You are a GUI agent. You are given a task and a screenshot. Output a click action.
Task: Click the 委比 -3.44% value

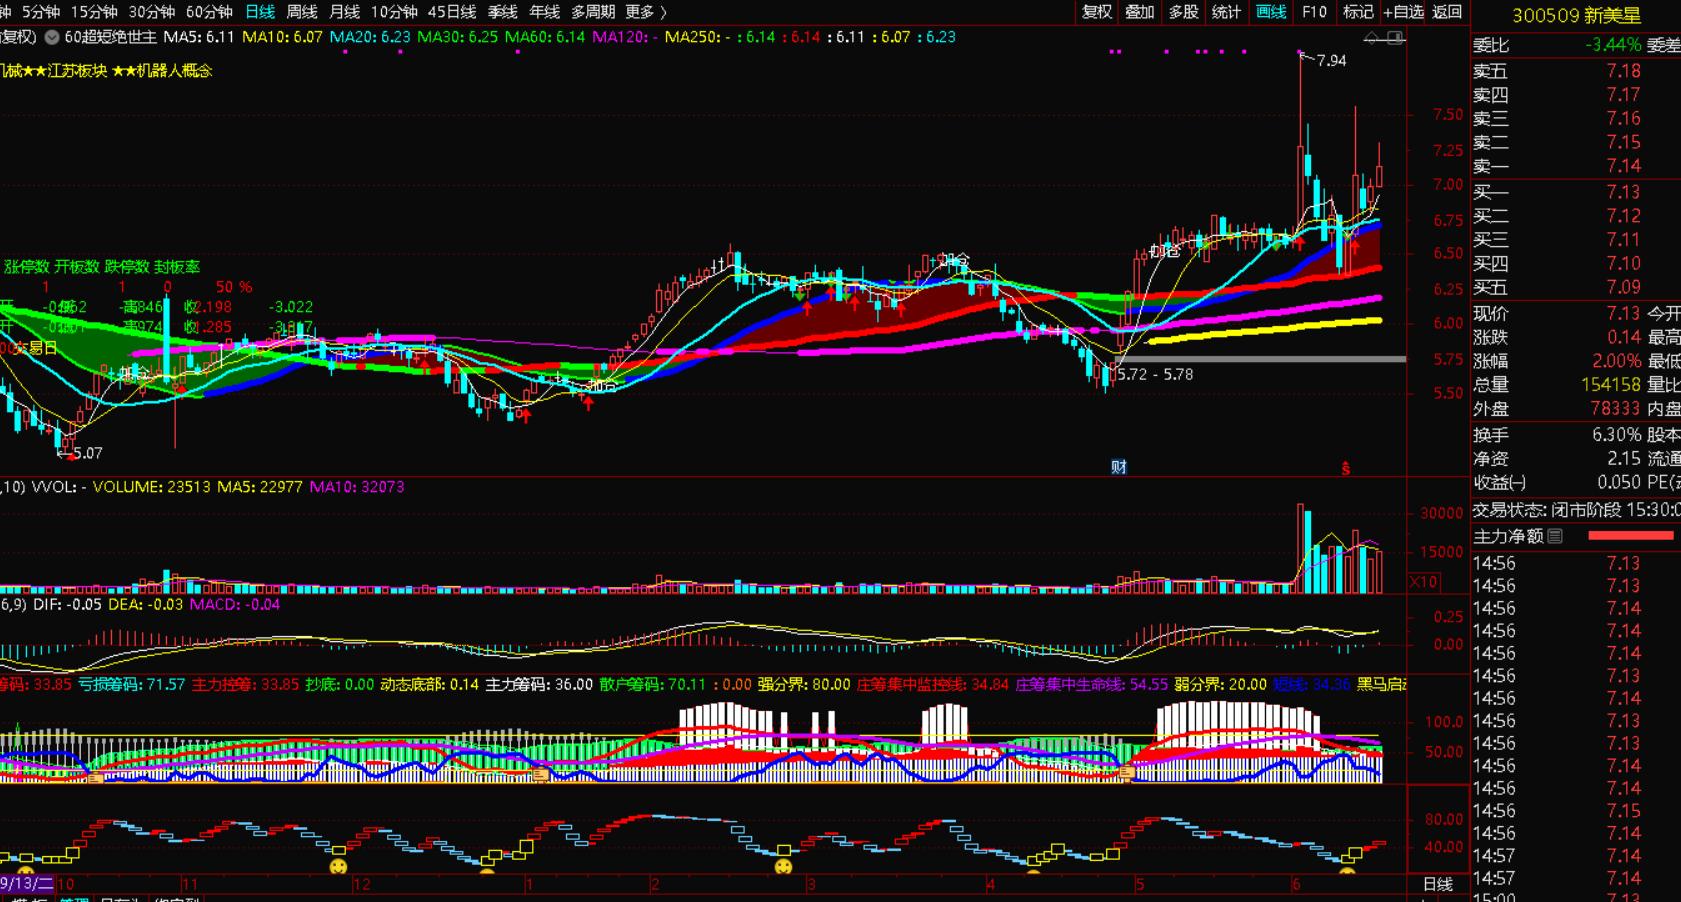pos(1613,45)
